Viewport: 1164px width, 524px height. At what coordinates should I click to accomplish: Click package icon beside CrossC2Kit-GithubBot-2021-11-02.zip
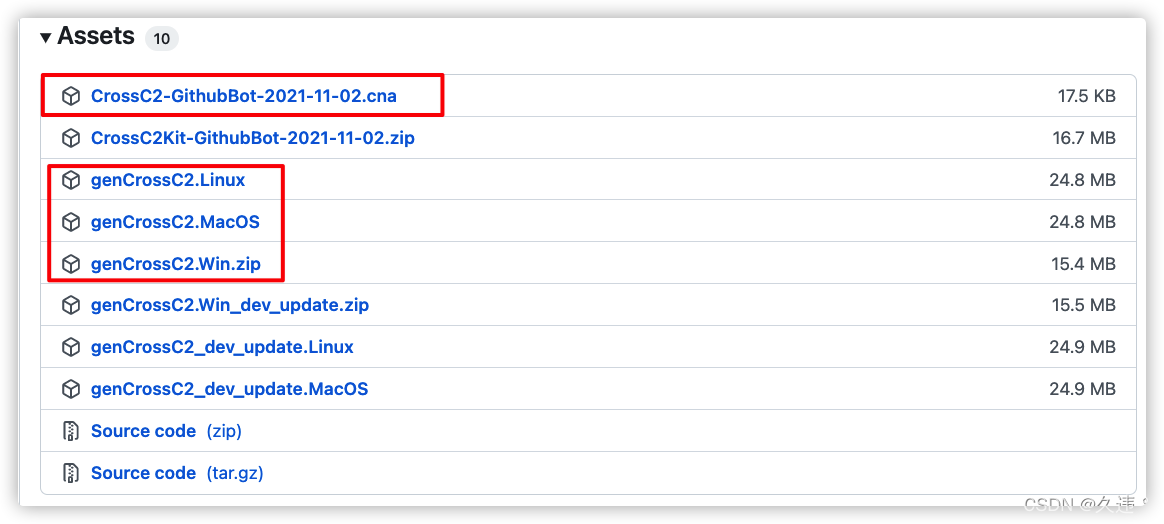[71, 138]
